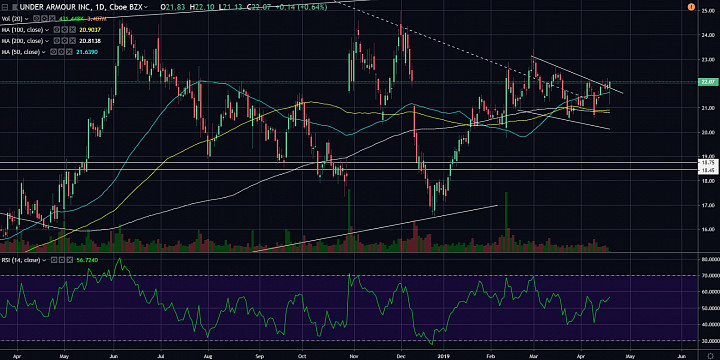Remove the MA (100, close) indicator
The height and width of the screenshot is (360, 720).
(x=73, y=30)
